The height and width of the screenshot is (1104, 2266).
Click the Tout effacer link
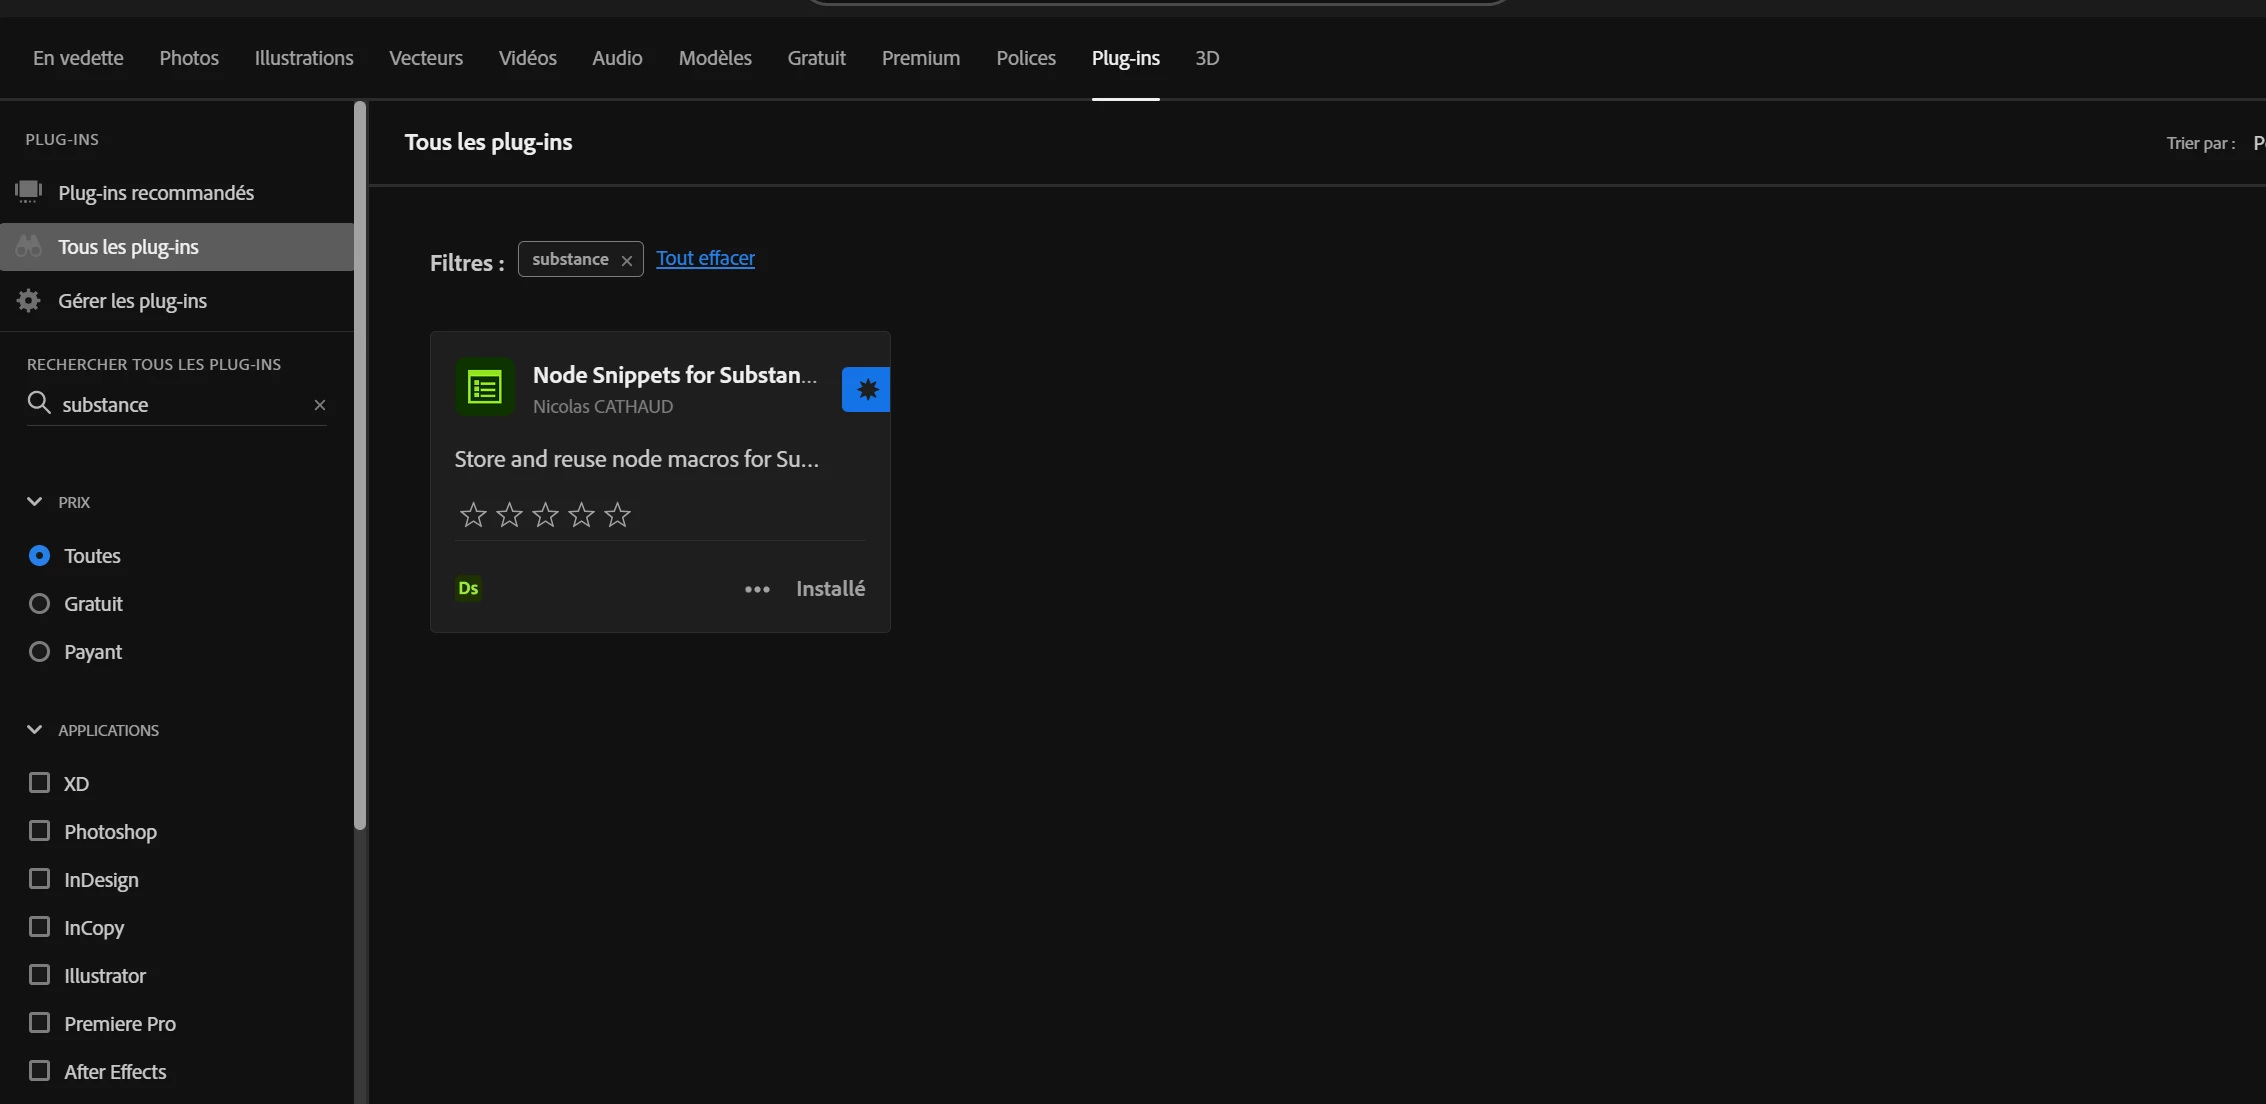pos(705,258)
